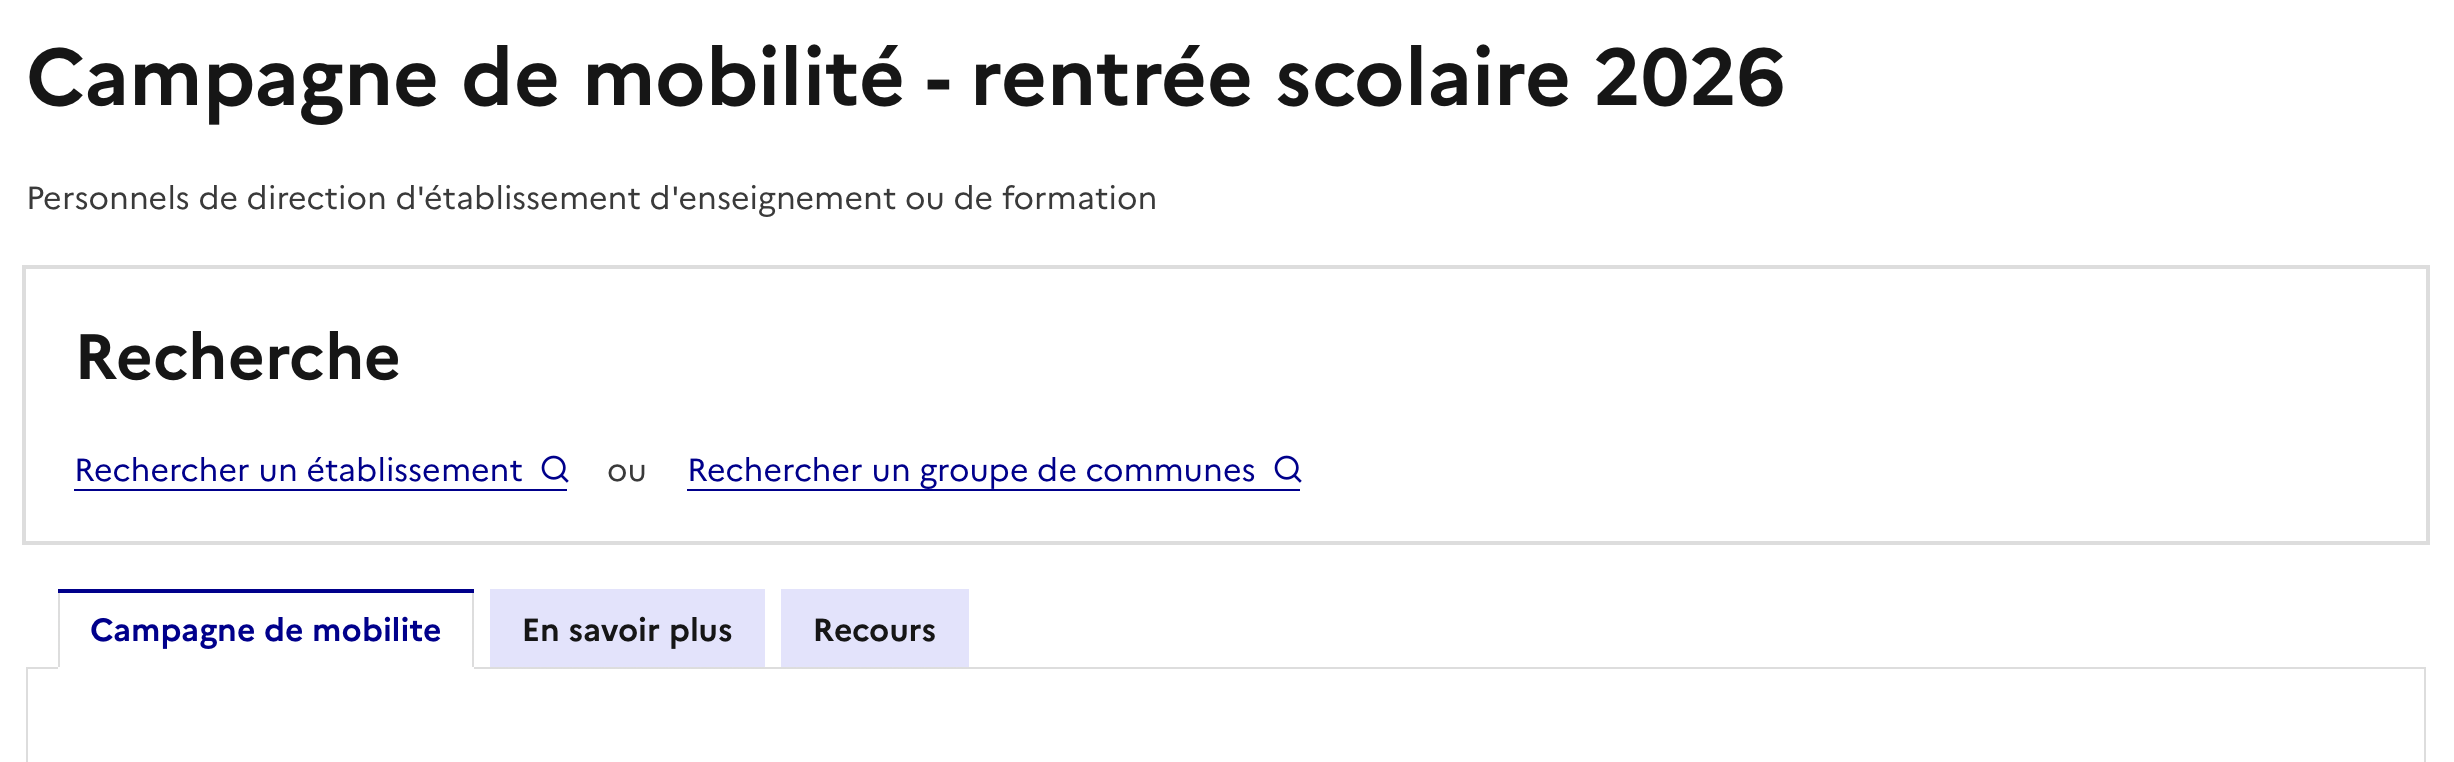Click the word 'communes' in the second search link
This screenshot has height=762, width=2454.
coord(1170,470)
